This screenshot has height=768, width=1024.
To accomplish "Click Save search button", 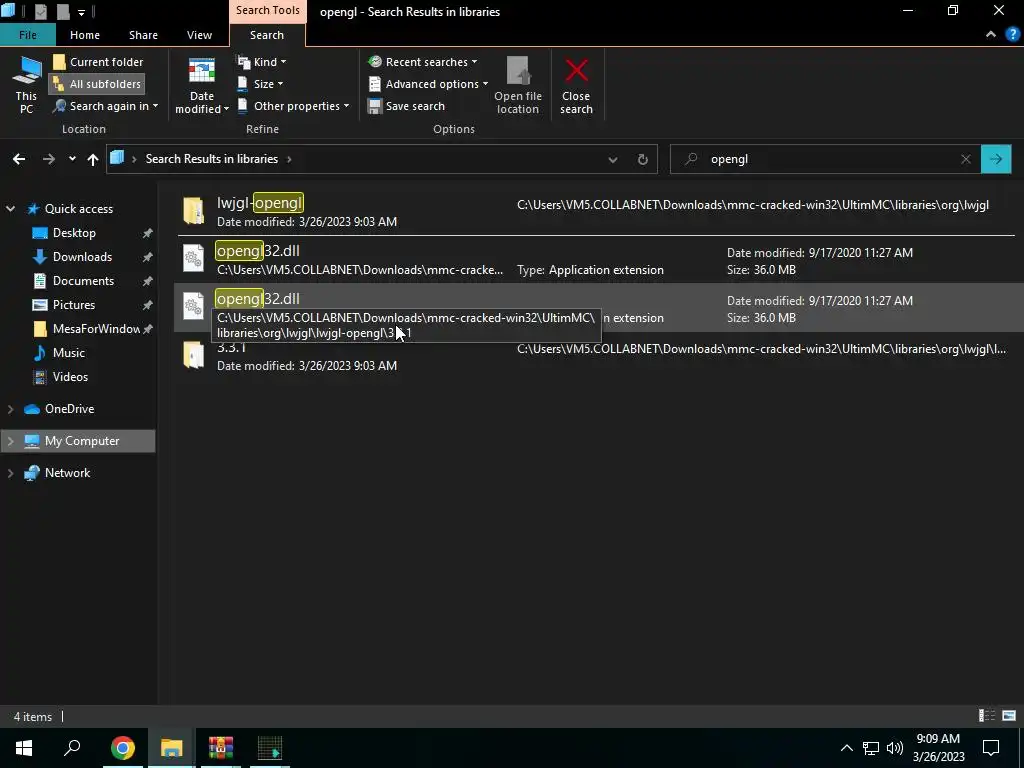I will (x=406, y=106).
